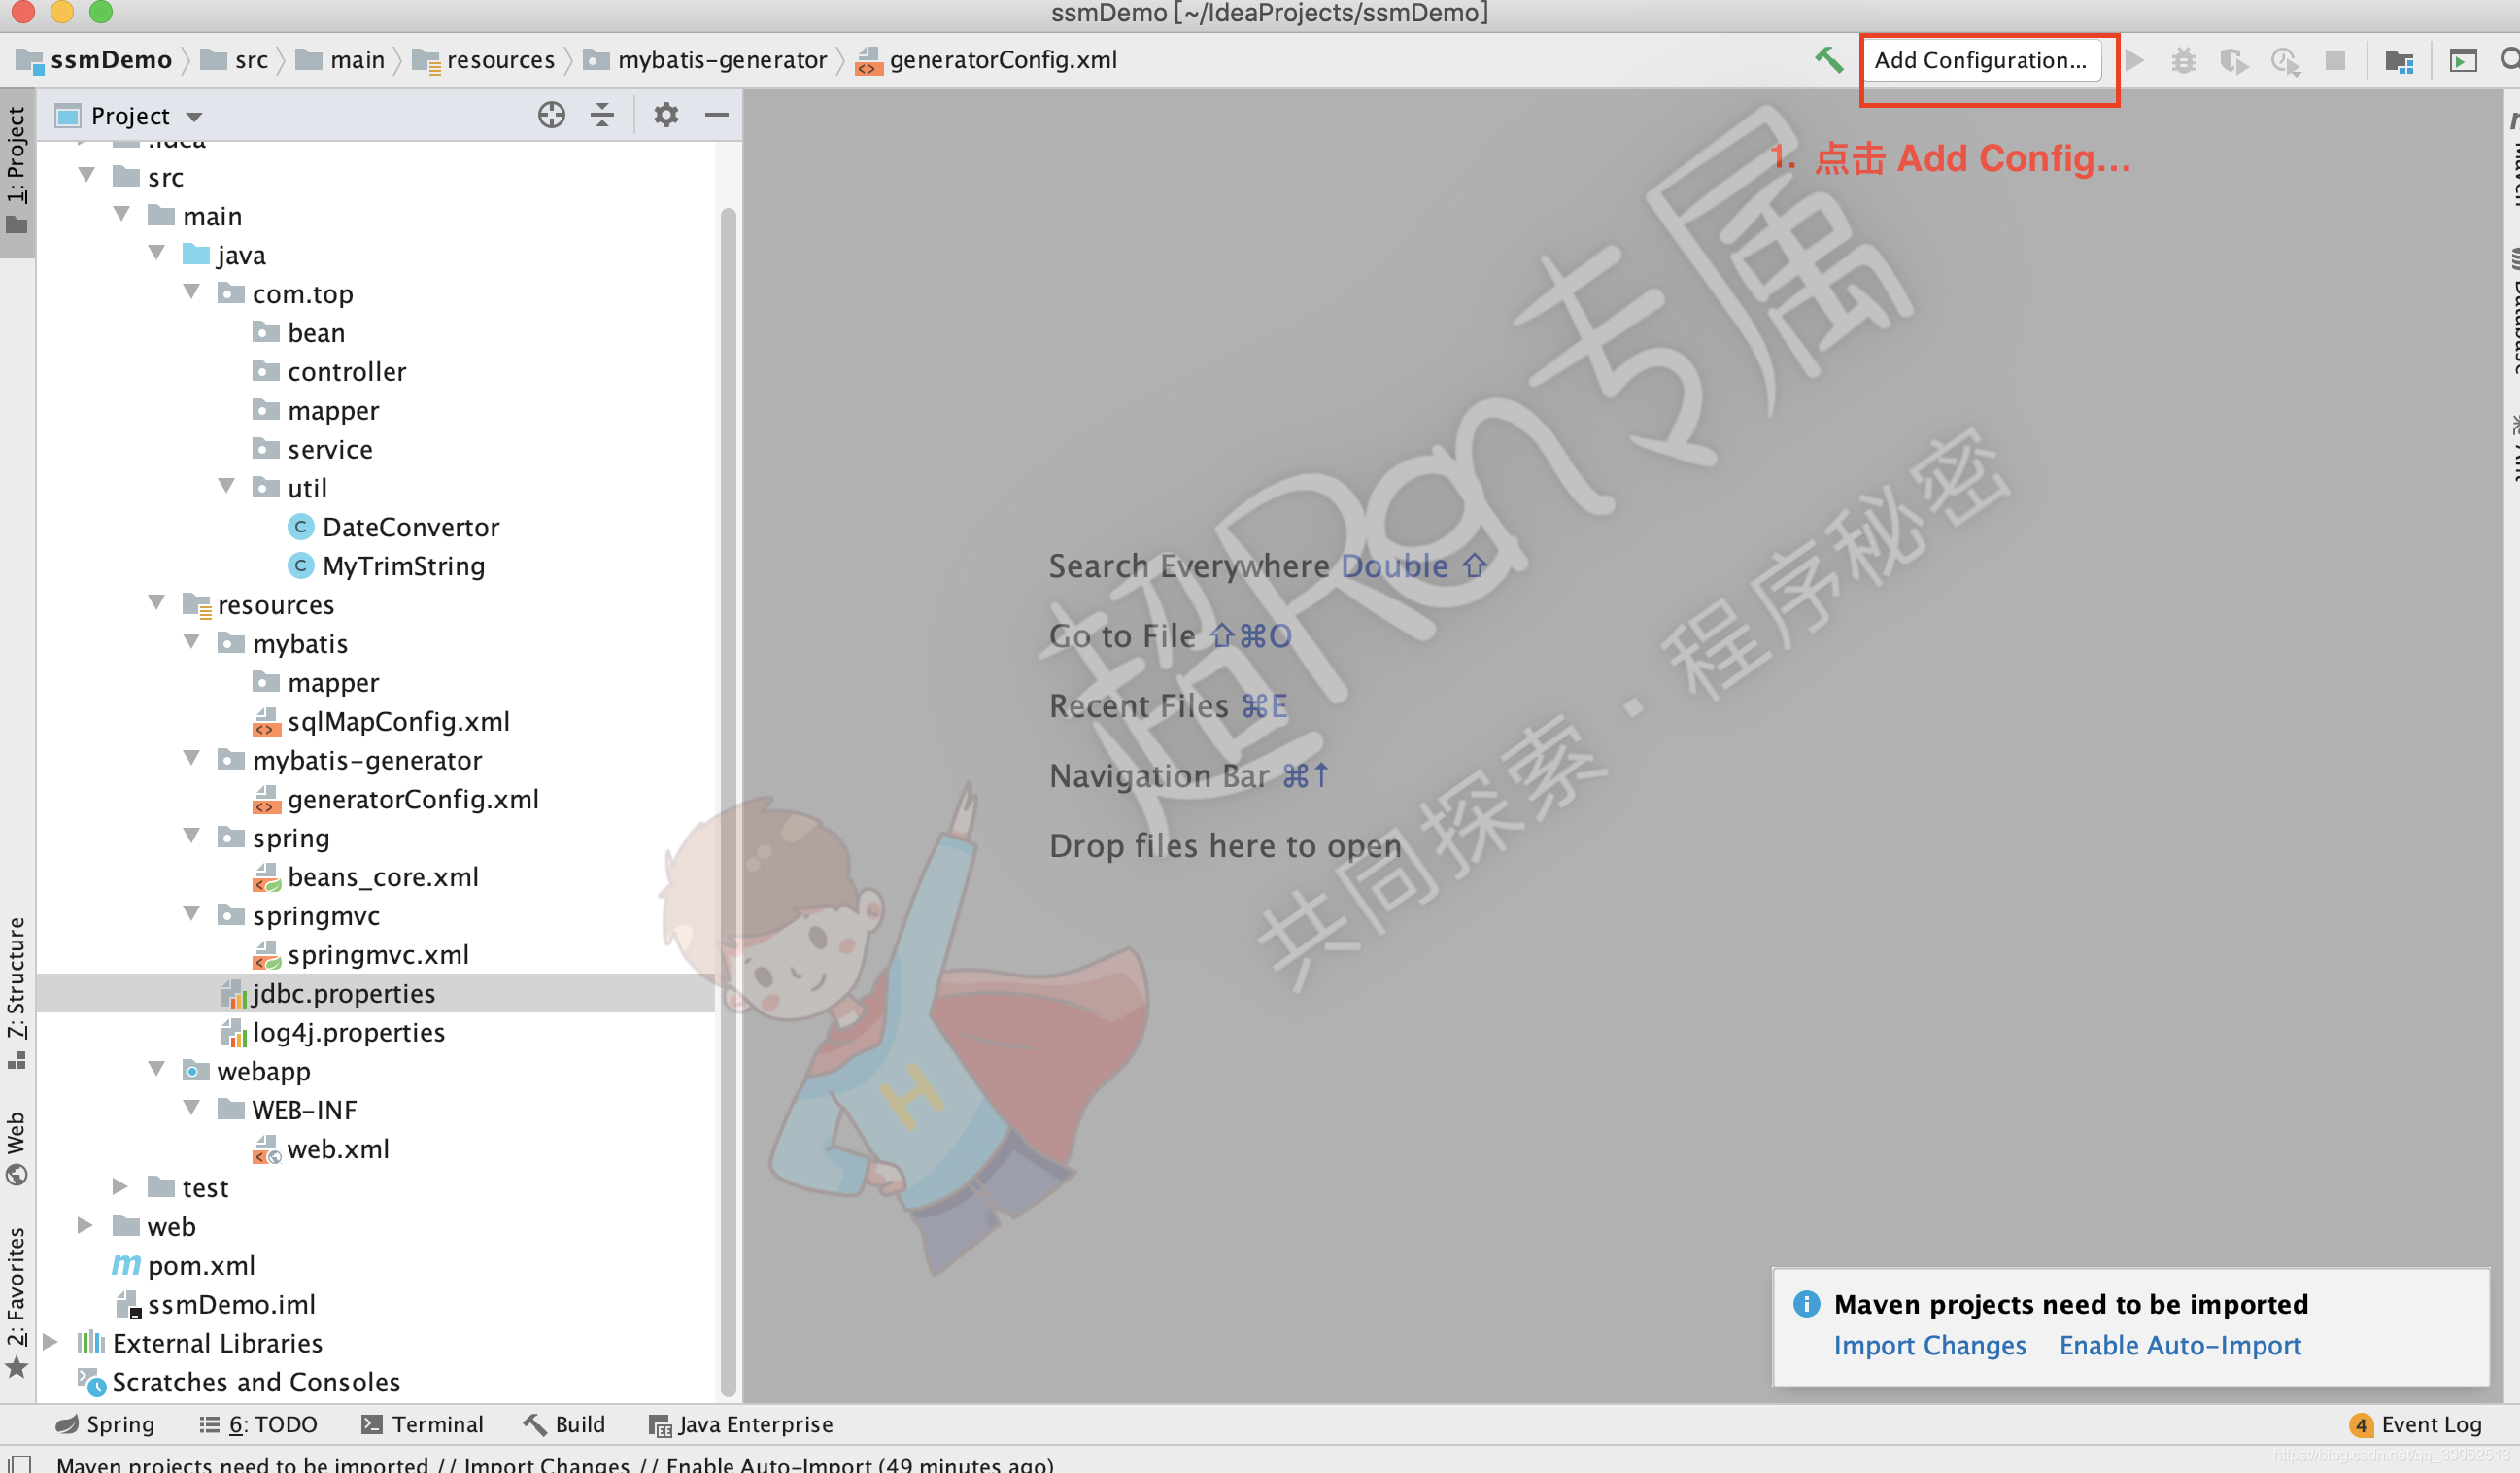Viewport: 2520px width, 1473px height.
Task: Open Project Structure icon in toolbar
Action: pyautogui.click(x=2399, y=61)
